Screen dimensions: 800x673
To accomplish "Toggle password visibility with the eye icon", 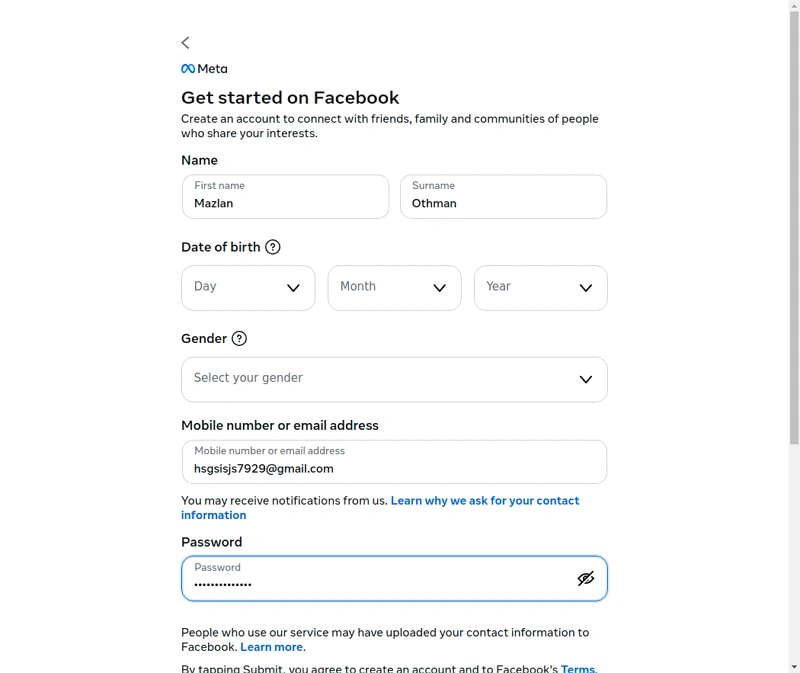I will pyautogui.click(x=586, y=578).
